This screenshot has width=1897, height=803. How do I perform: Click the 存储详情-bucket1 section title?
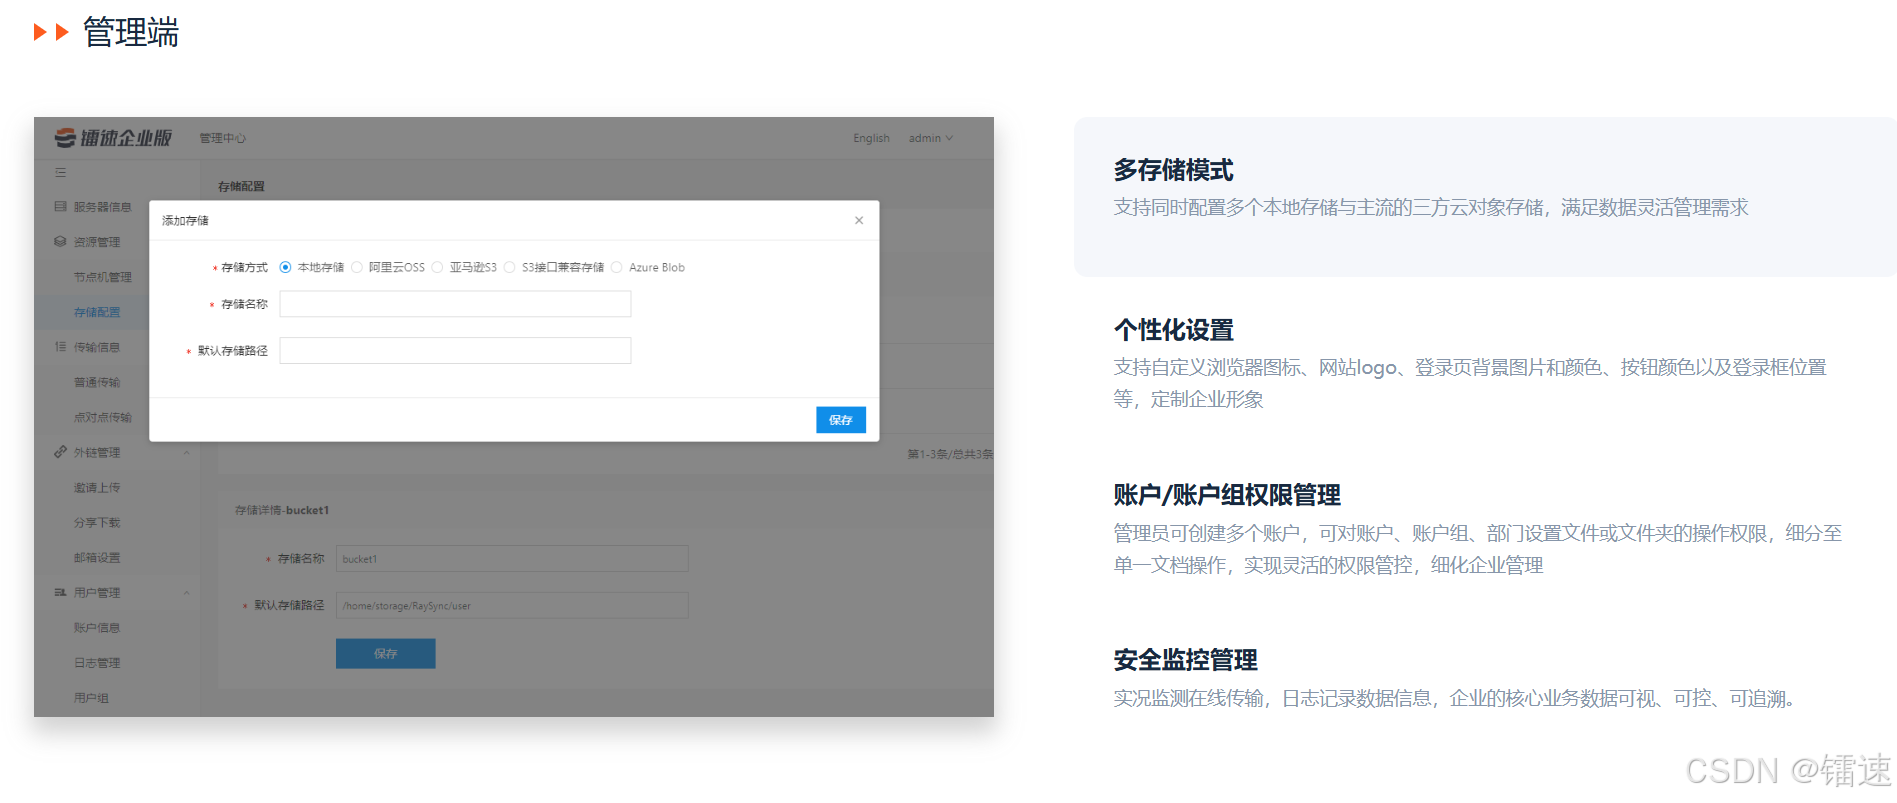pos(282,510)
